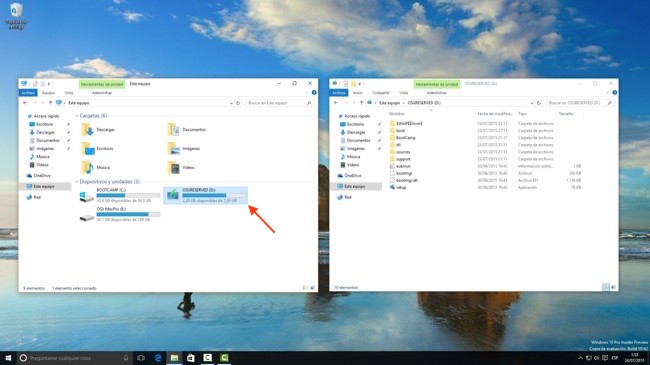This screenshot has width=650, height=365.
Task: Go up one level in OSXRESERVED window
Action: (x=361, y=102)
